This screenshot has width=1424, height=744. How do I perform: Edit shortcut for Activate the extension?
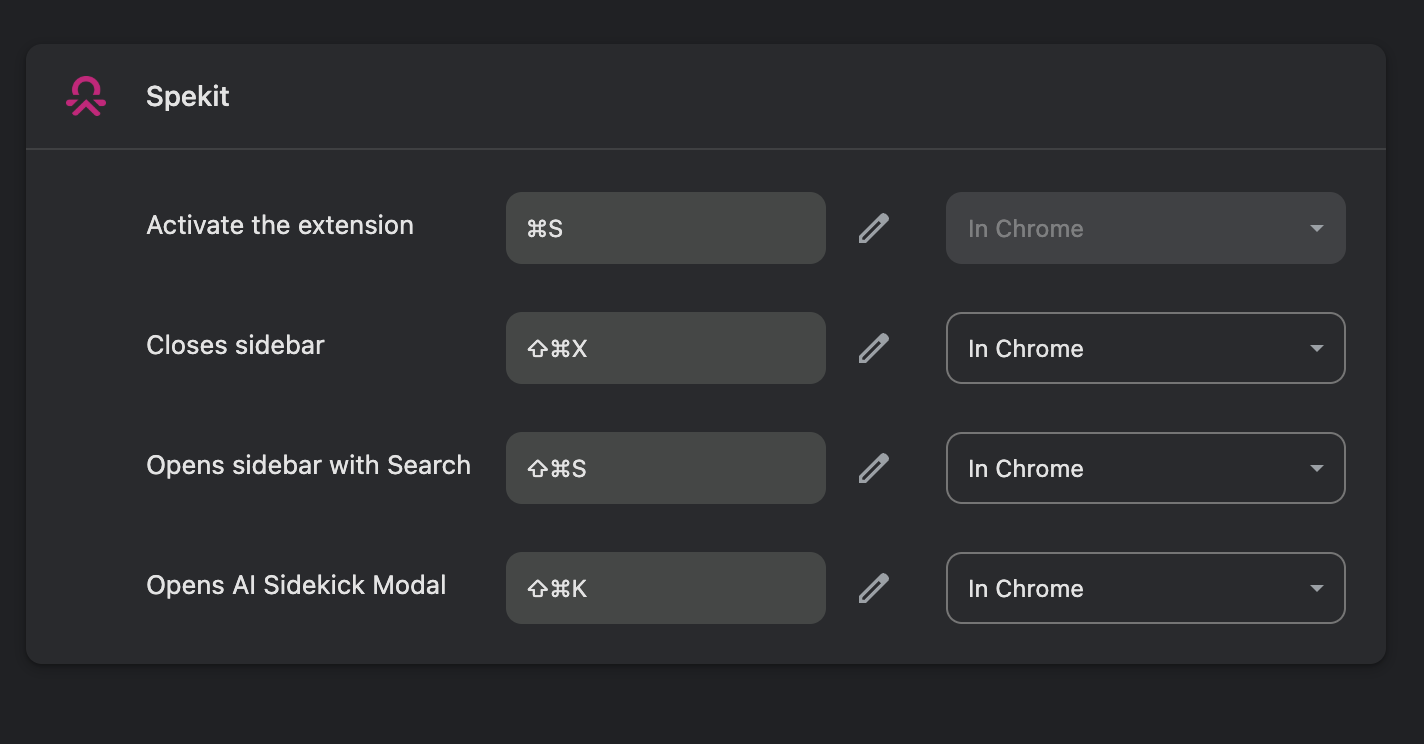(x=874, y=228)
